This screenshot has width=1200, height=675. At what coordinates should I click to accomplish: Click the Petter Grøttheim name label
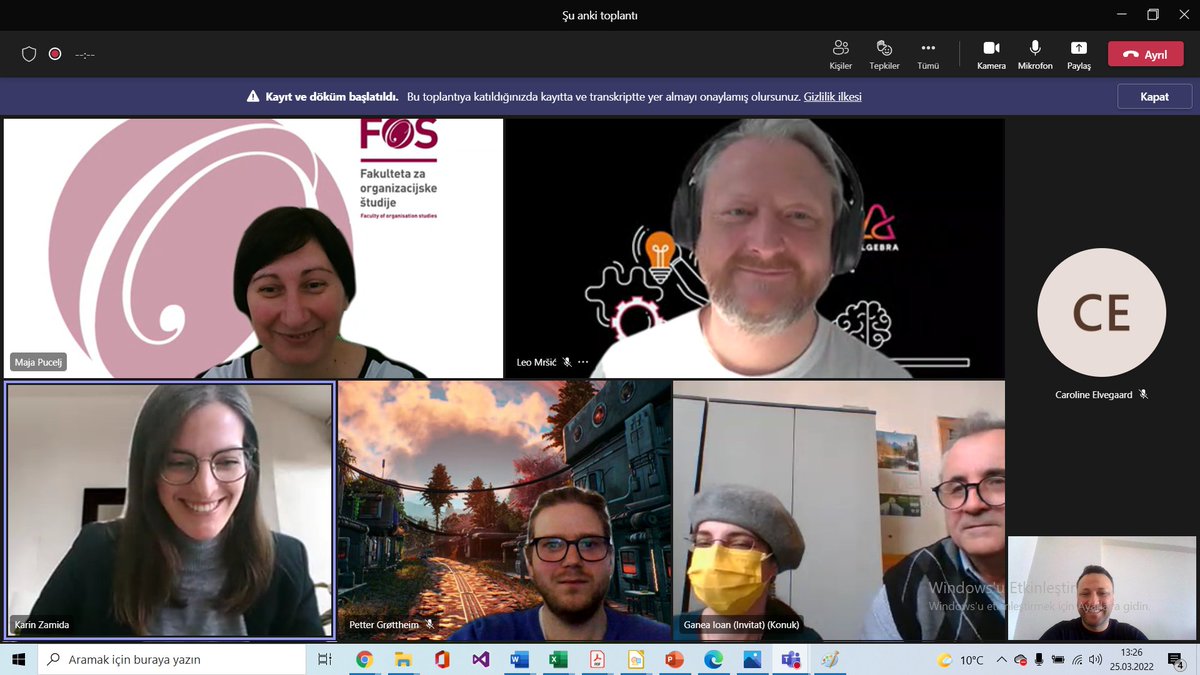pyautogui.click(x=385, y=625)
